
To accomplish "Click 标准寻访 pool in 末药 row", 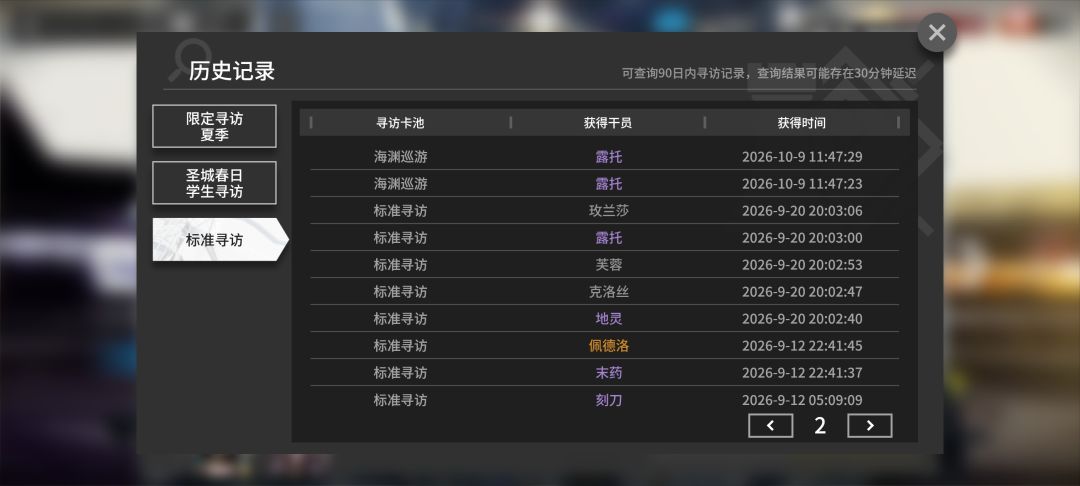I will tap(400, 372).
